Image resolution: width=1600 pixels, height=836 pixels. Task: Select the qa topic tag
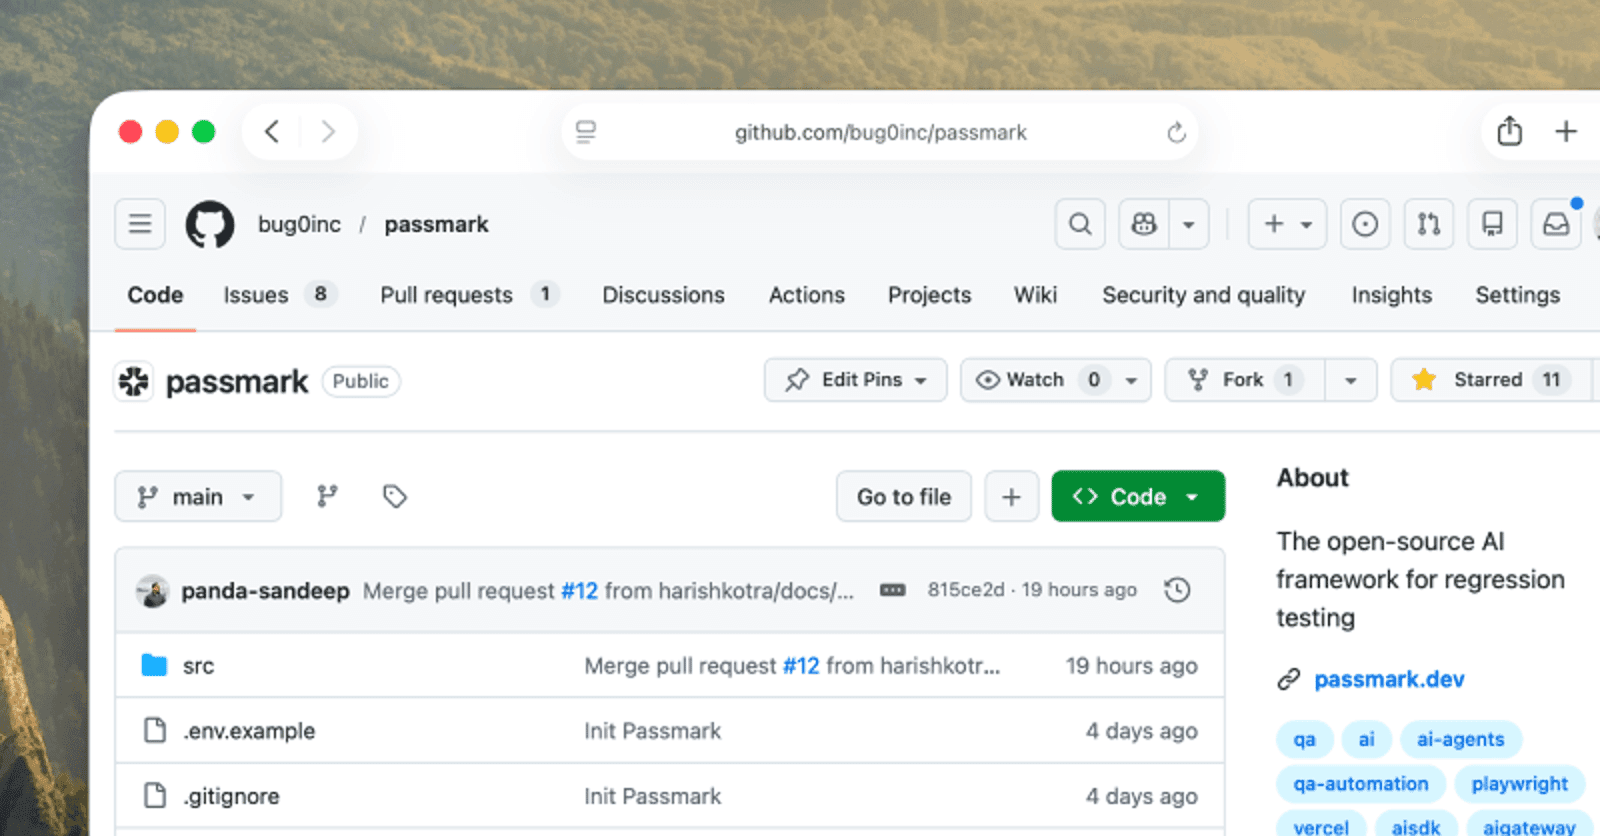(1304, 739)
